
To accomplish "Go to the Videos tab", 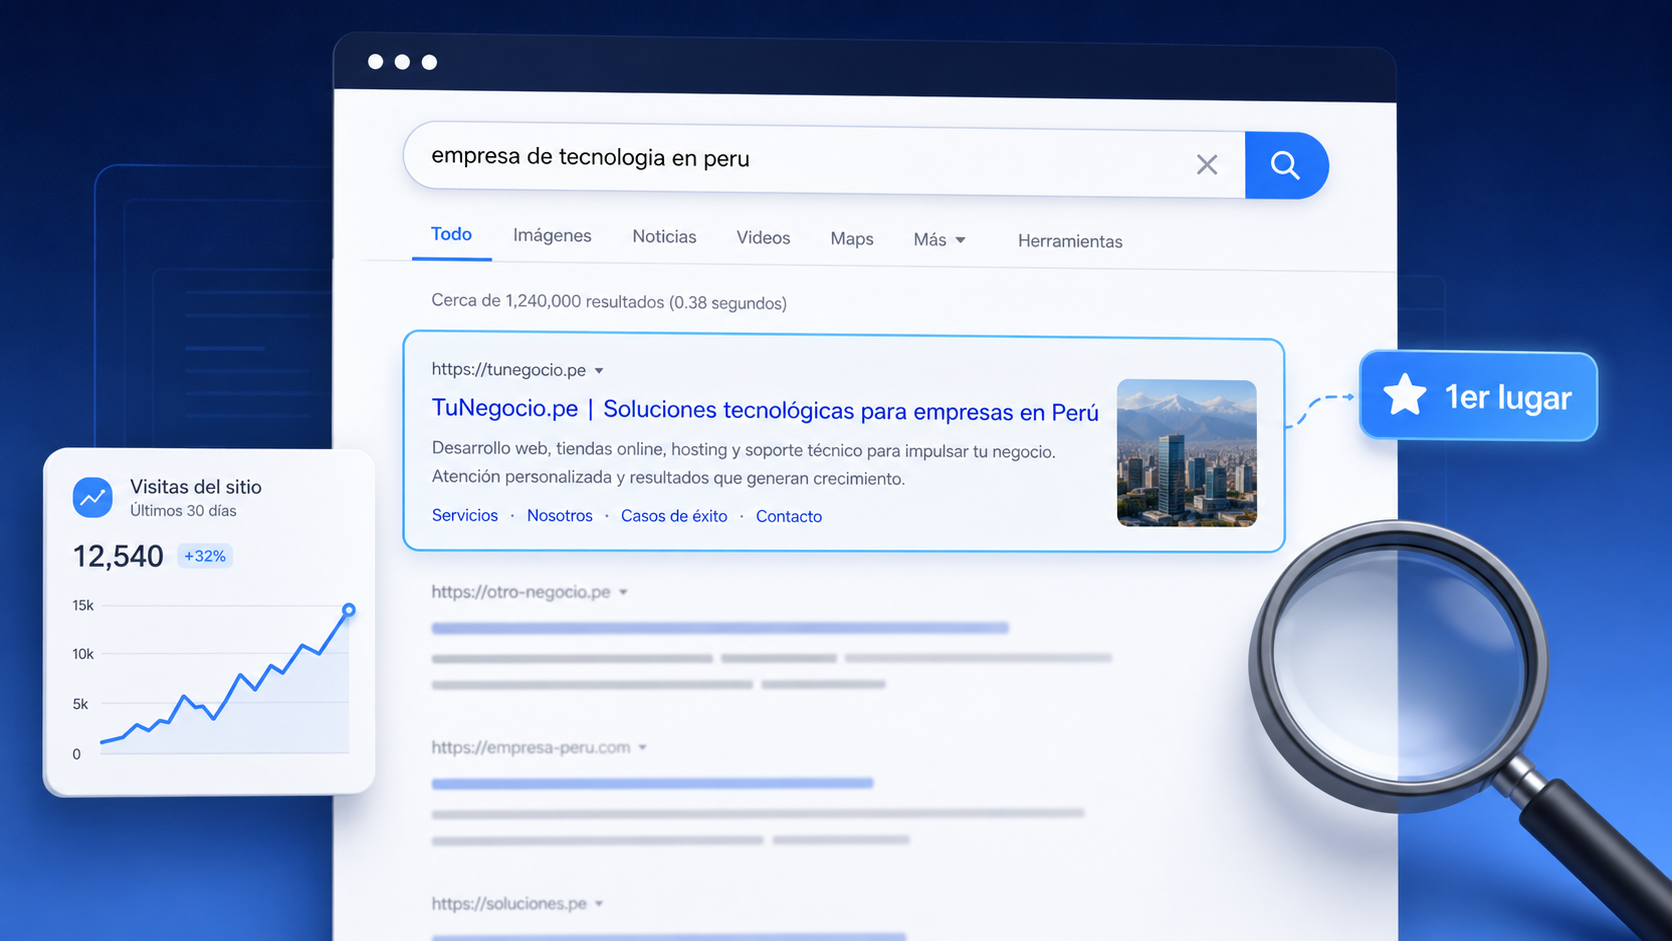I will click(763, 238).
